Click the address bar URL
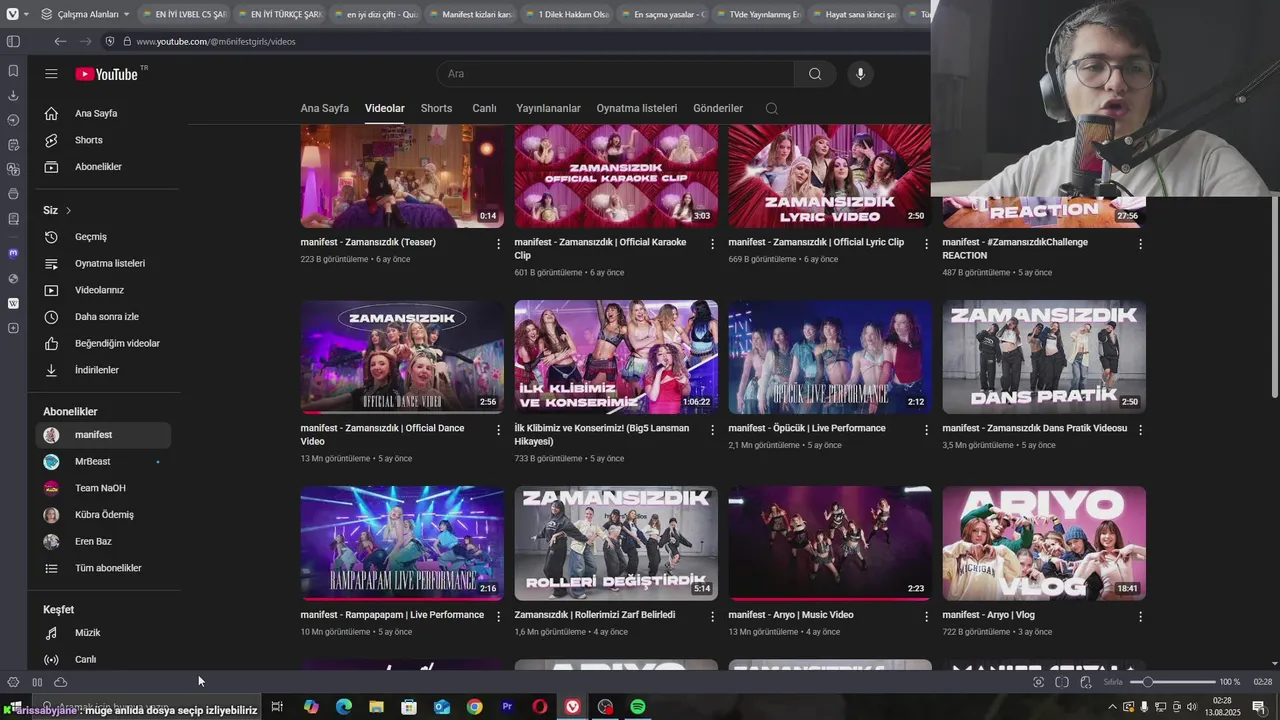Screen dimensions: 1280x720 point(216,41)
